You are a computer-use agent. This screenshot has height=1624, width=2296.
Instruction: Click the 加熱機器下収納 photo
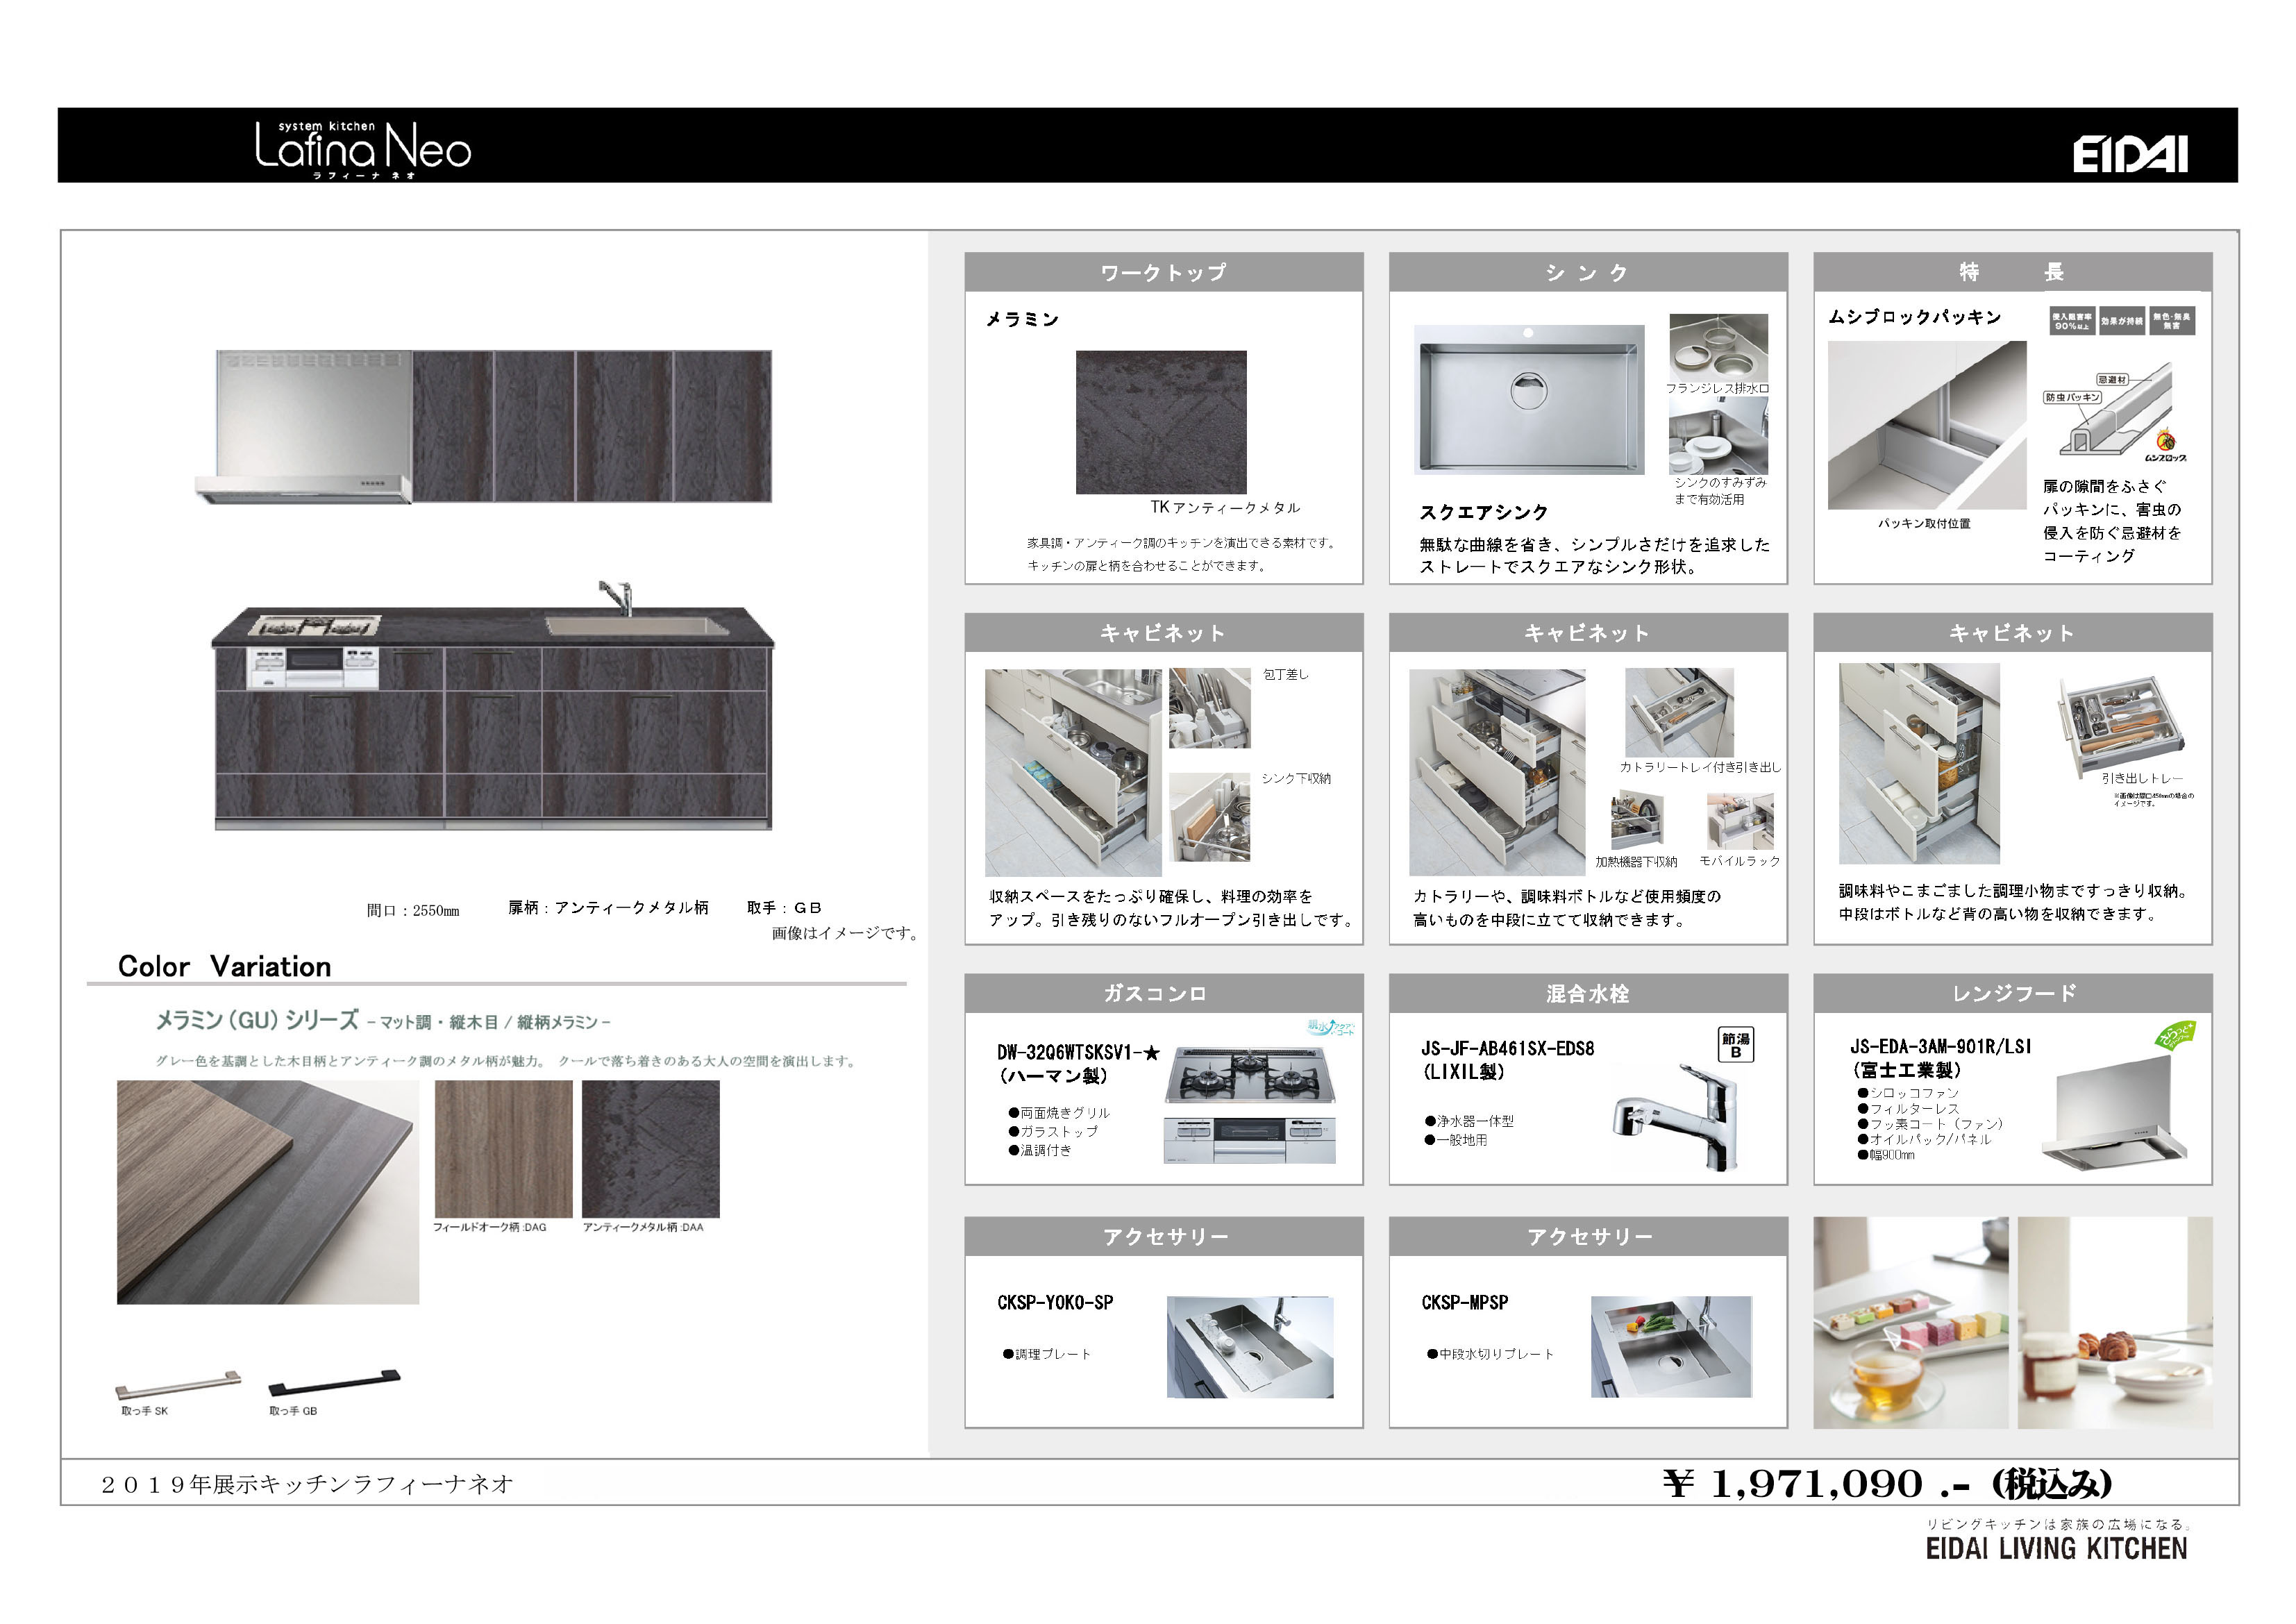point(1637,821)
